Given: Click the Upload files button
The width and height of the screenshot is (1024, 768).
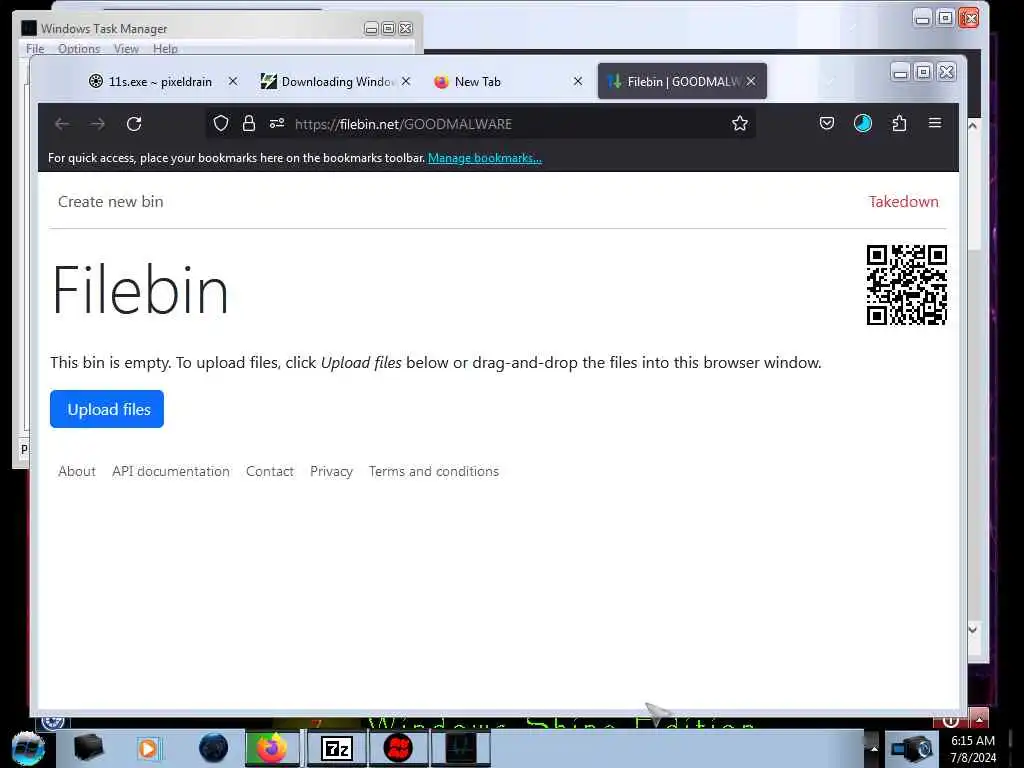Looking at the screenshot, I should (107, 409).
